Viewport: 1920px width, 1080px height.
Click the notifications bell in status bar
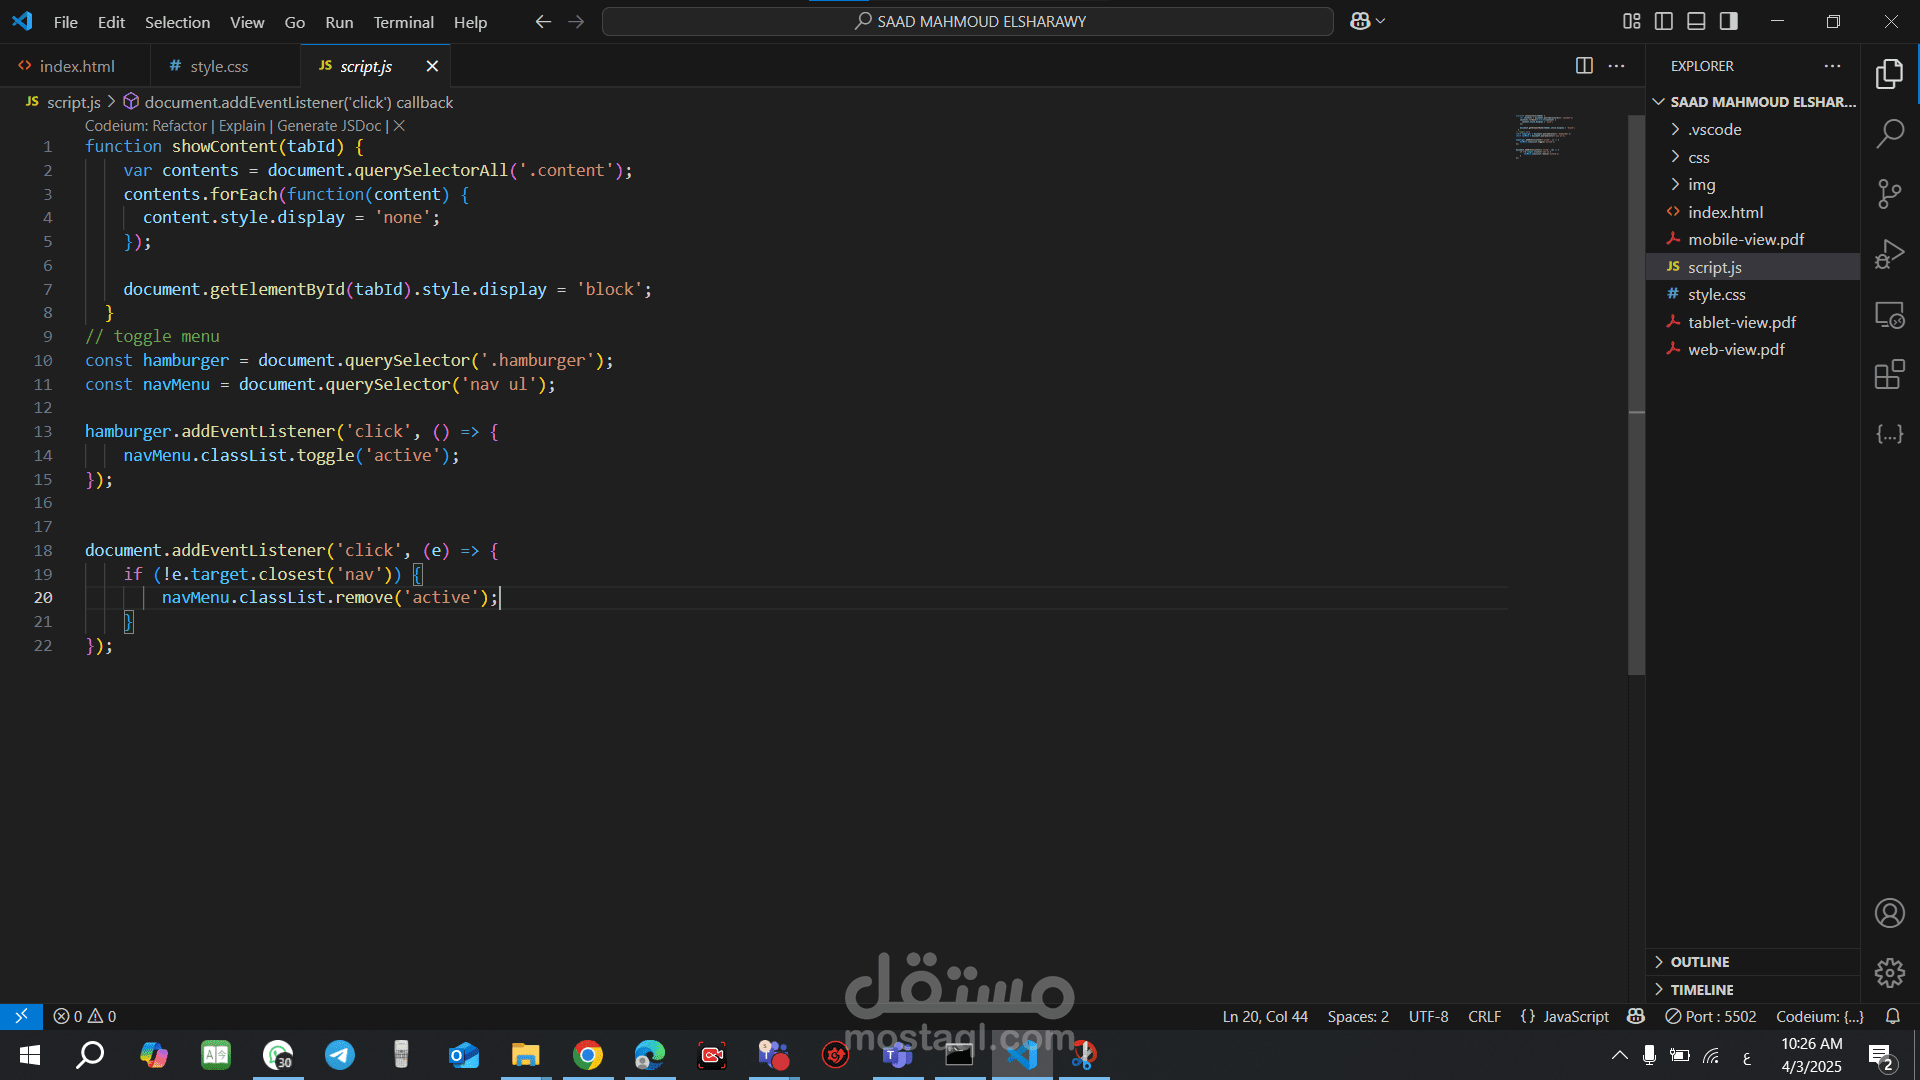tap(1892, 1016)
